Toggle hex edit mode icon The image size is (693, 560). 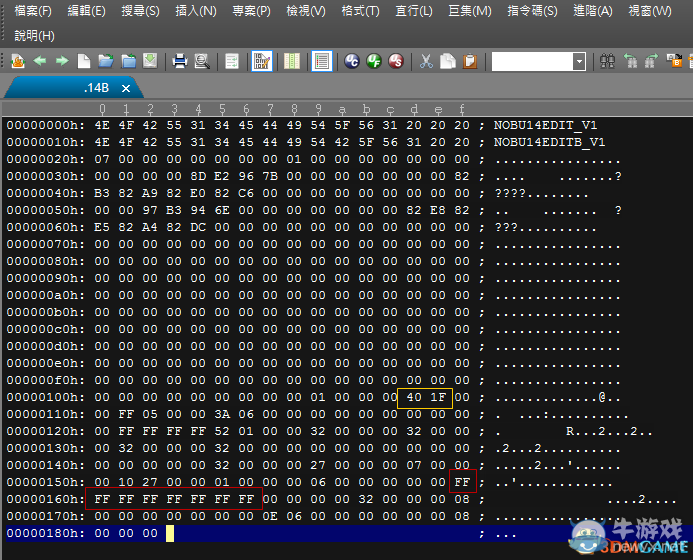tap(262, 61)
